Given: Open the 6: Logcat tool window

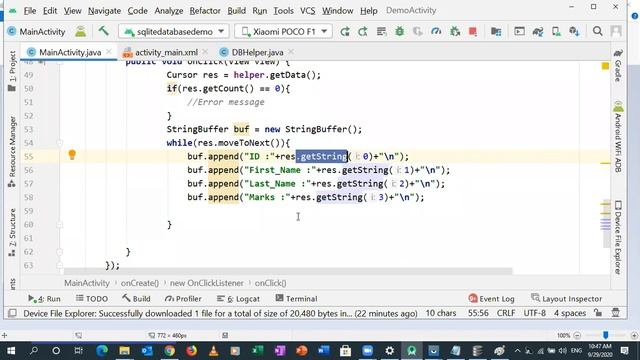Looking at the screenshot, I should tap(238, 299).
